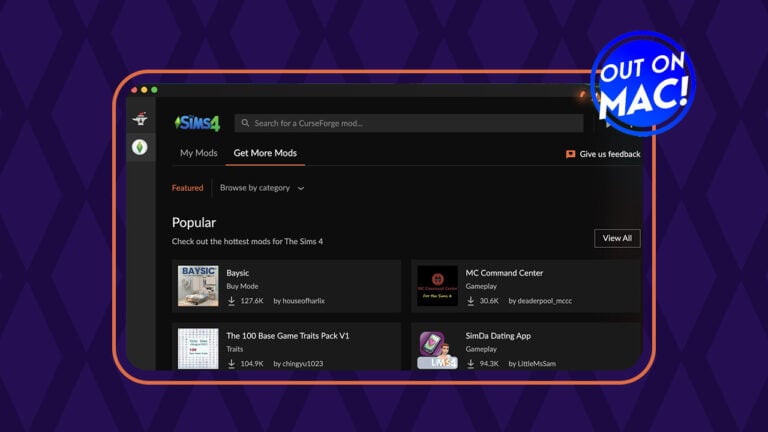Screen dimensions: 768x432
Task: Select the Featured filter
Action: (x=187, y=188)
